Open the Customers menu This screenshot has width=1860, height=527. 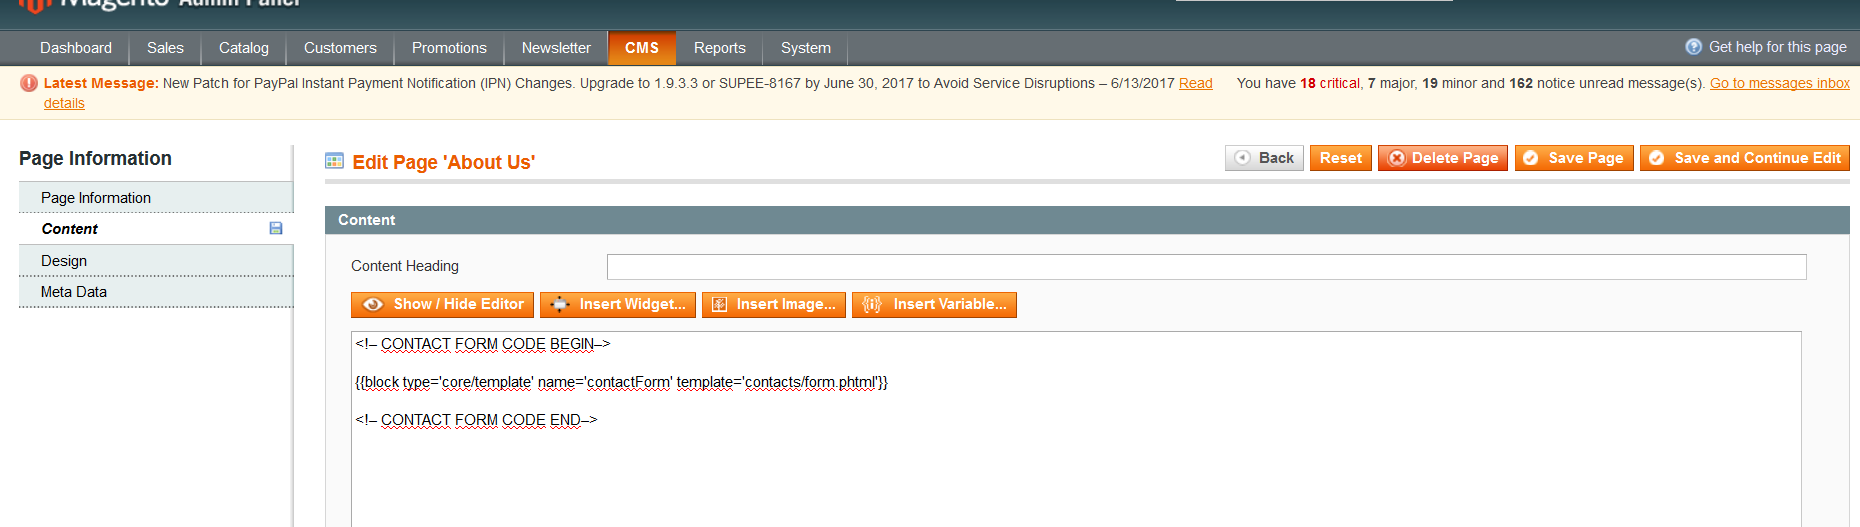click(340, 48)
